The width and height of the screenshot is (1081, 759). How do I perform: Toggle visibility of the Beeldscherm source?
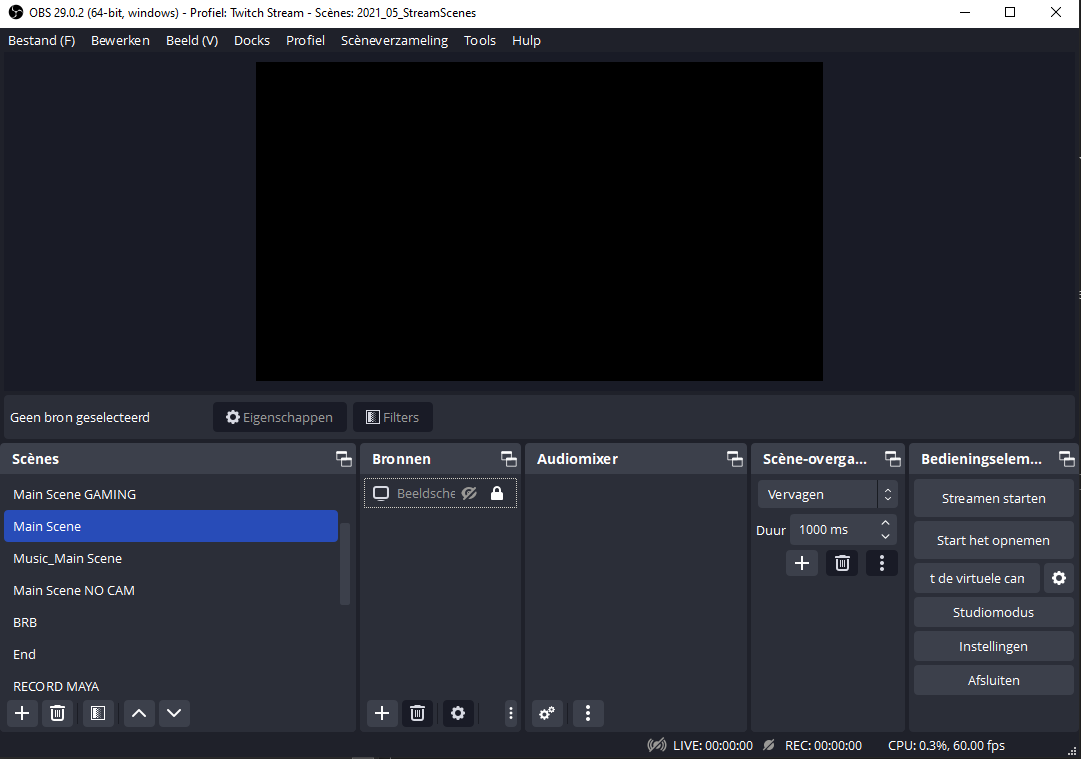click(x=469, y=494)
